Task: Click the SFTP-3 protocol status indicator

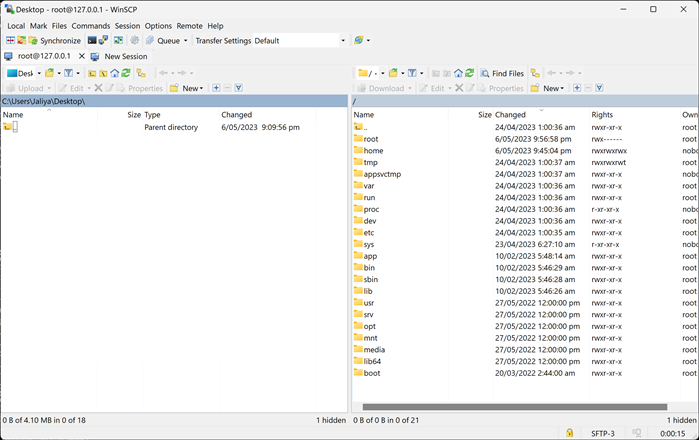Action: point(603,433)
